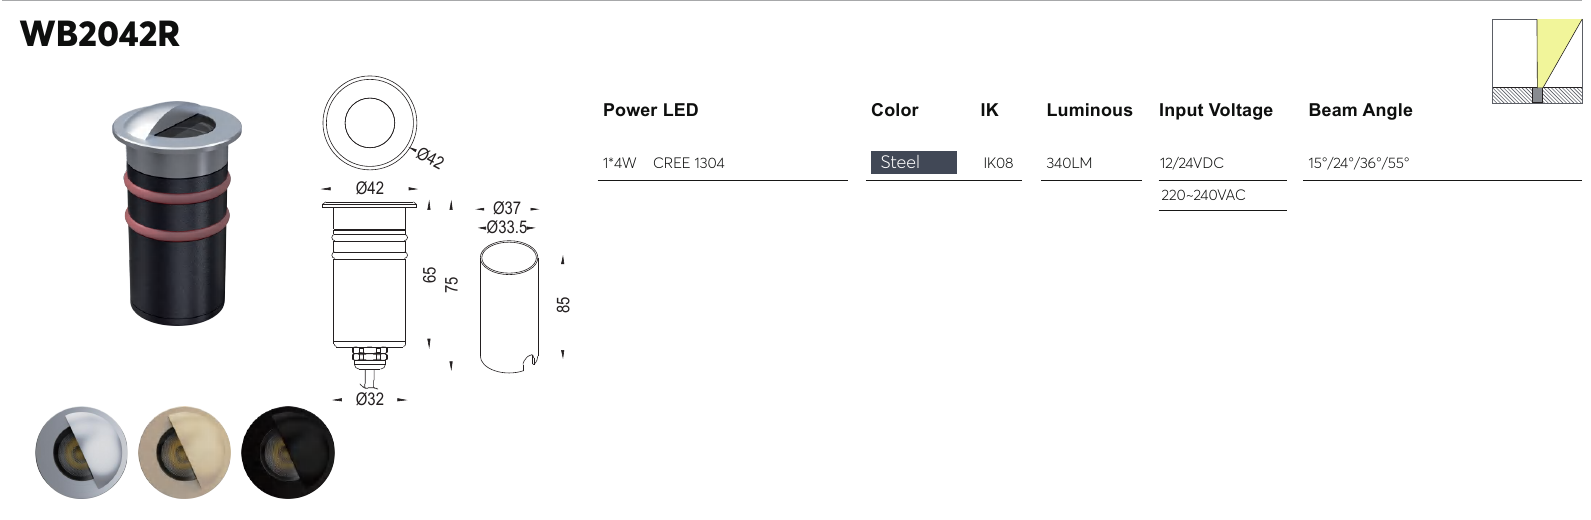Click the Steel color swatch

point(913,162)
